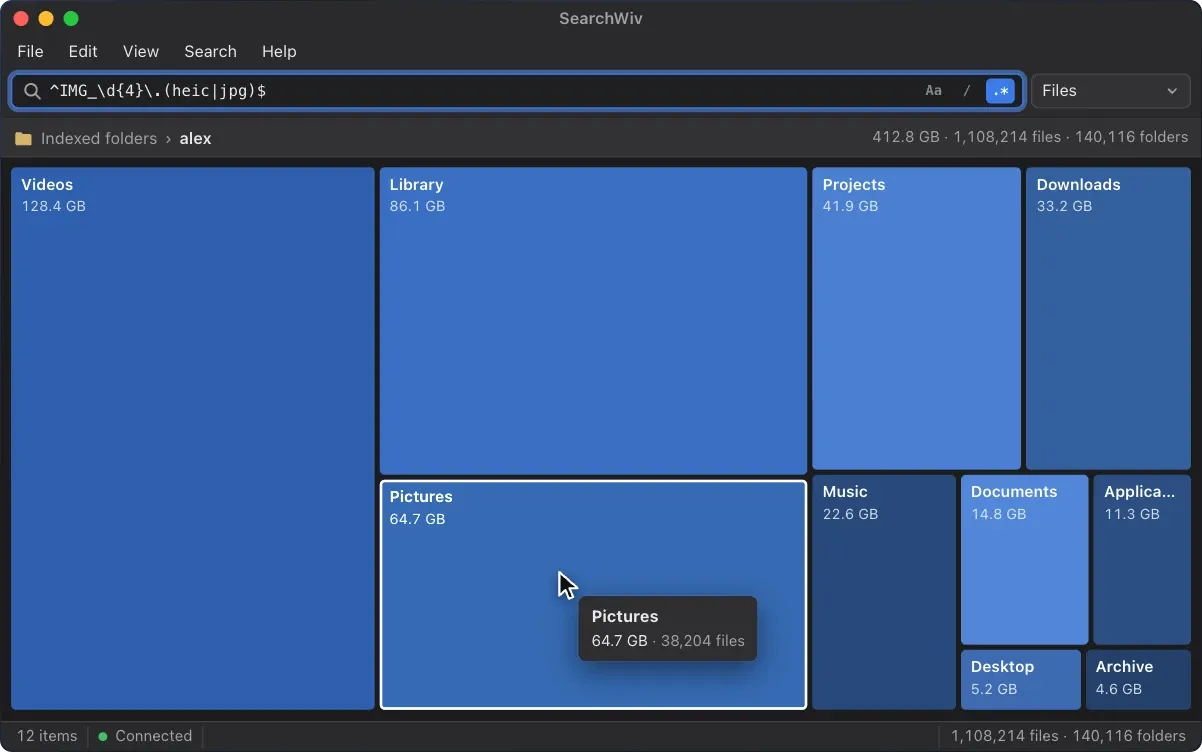The height and width of the screenshot is (752, 1202).
Task: Select the Applications treemap tile
Action: 1142,560
